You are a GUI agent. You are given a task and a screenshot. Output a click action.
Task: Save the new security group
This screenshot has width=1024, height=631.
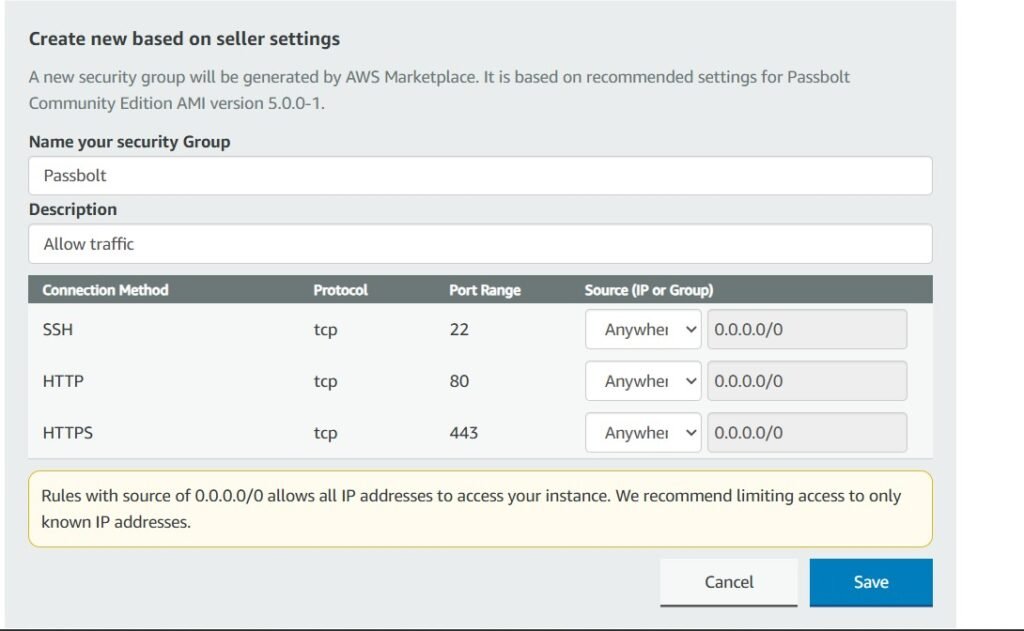(870, 582)
